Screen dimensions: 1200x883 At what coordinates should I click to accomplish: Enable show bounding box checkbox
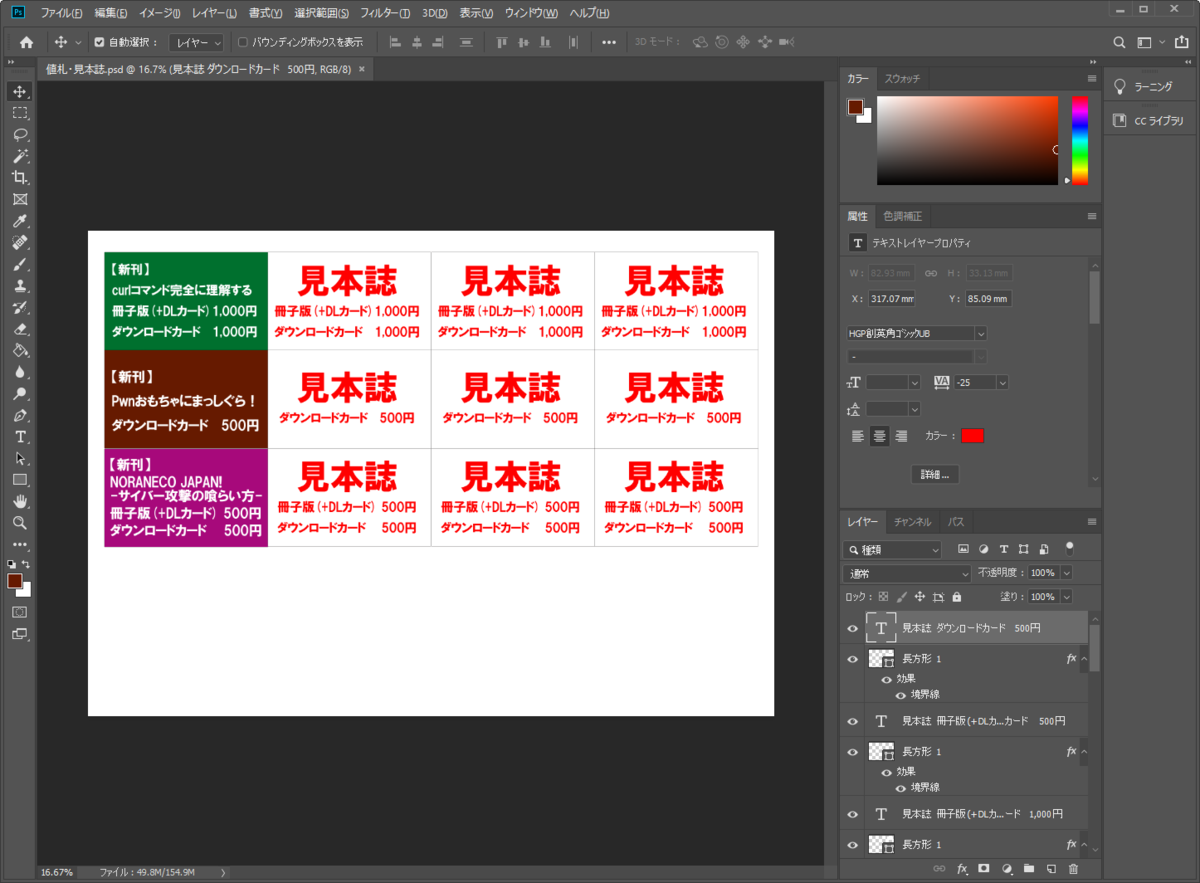243,42
